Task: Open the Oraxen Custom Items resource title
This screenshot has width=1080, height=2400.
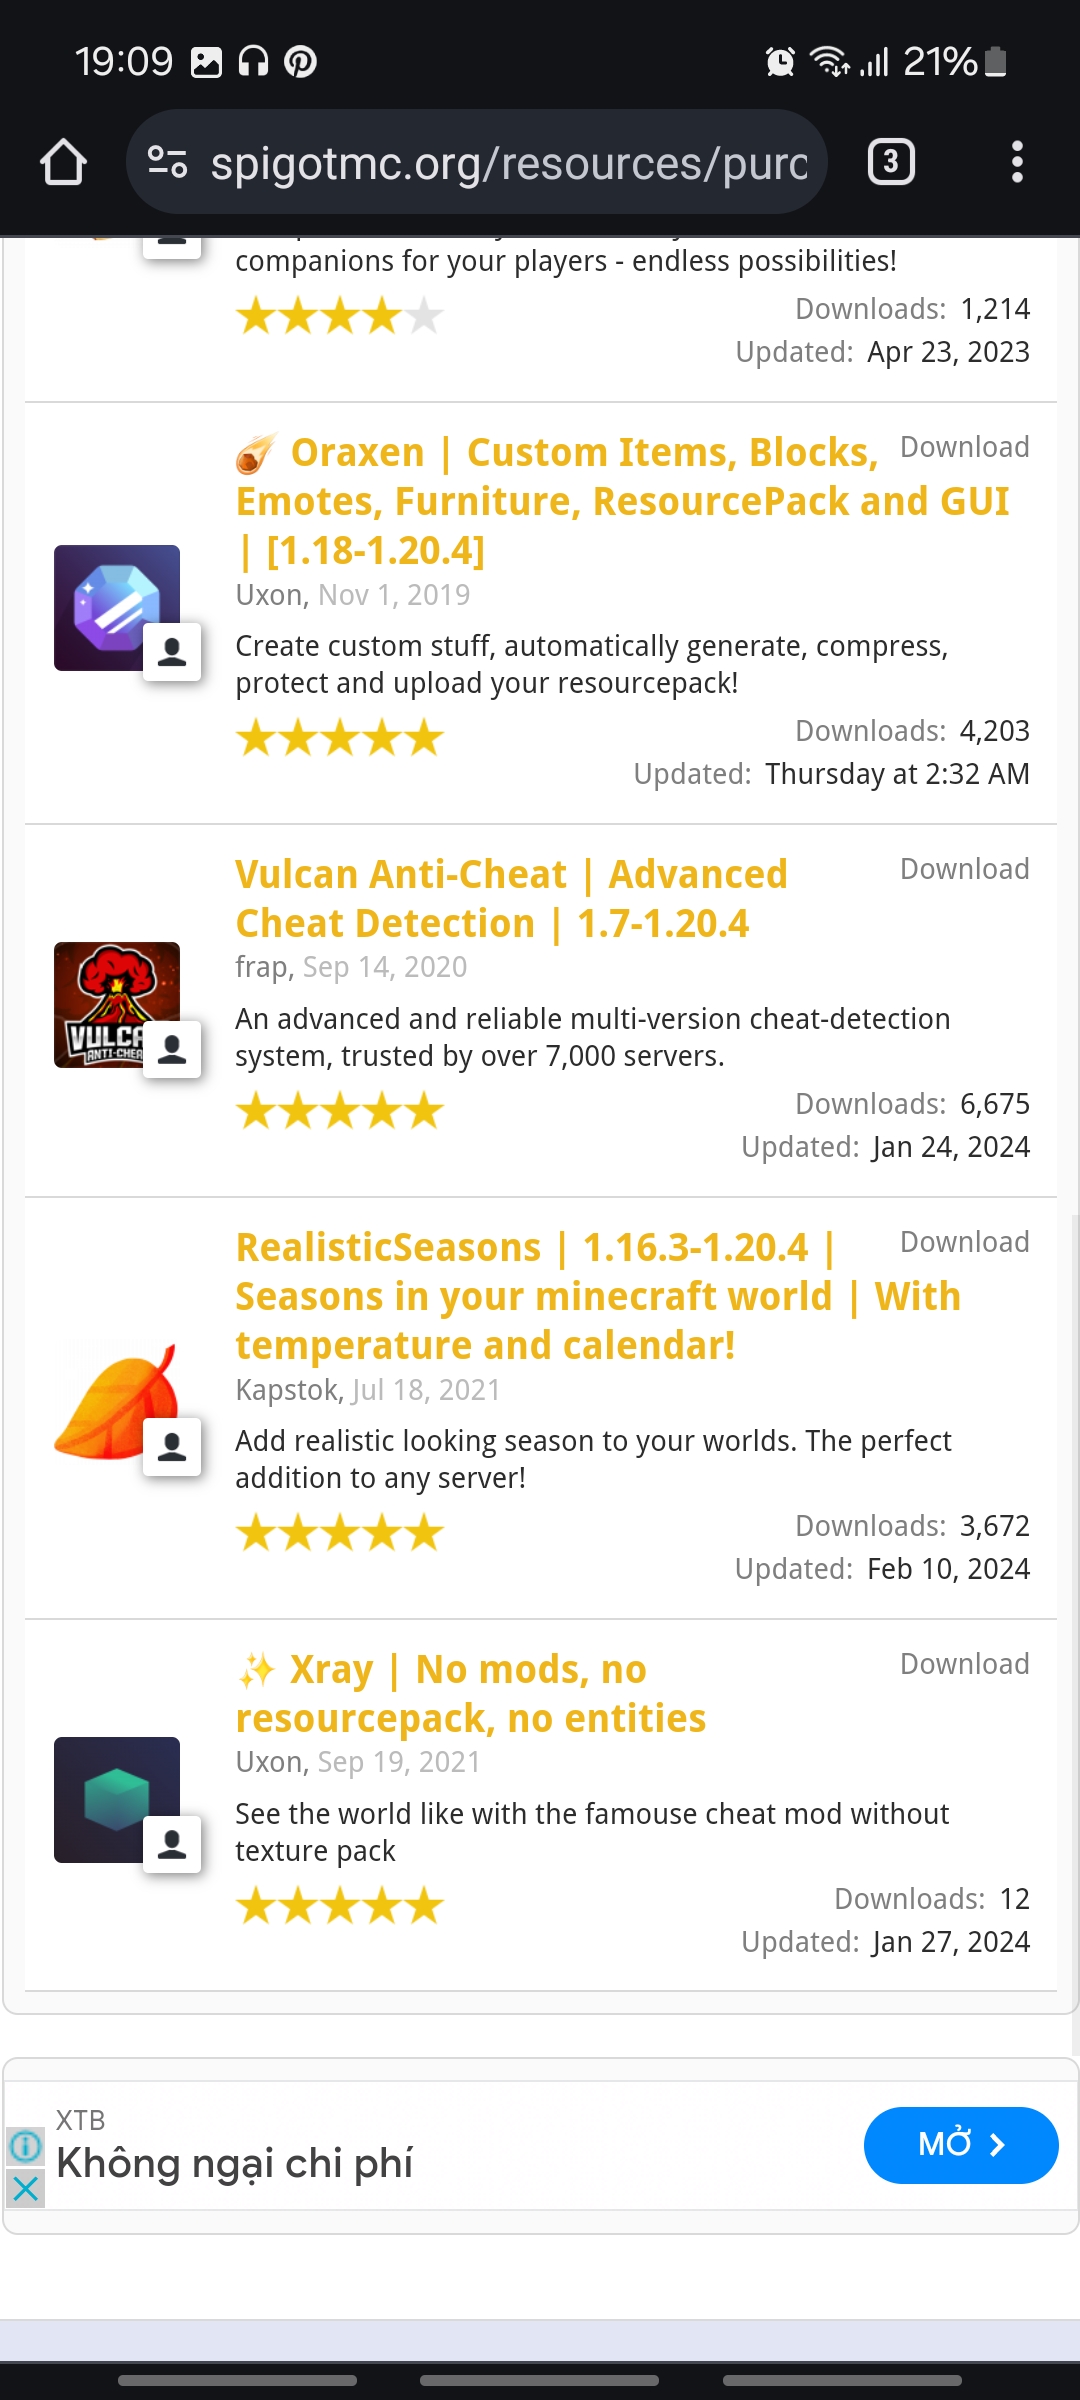Action: tap(621, 501)
